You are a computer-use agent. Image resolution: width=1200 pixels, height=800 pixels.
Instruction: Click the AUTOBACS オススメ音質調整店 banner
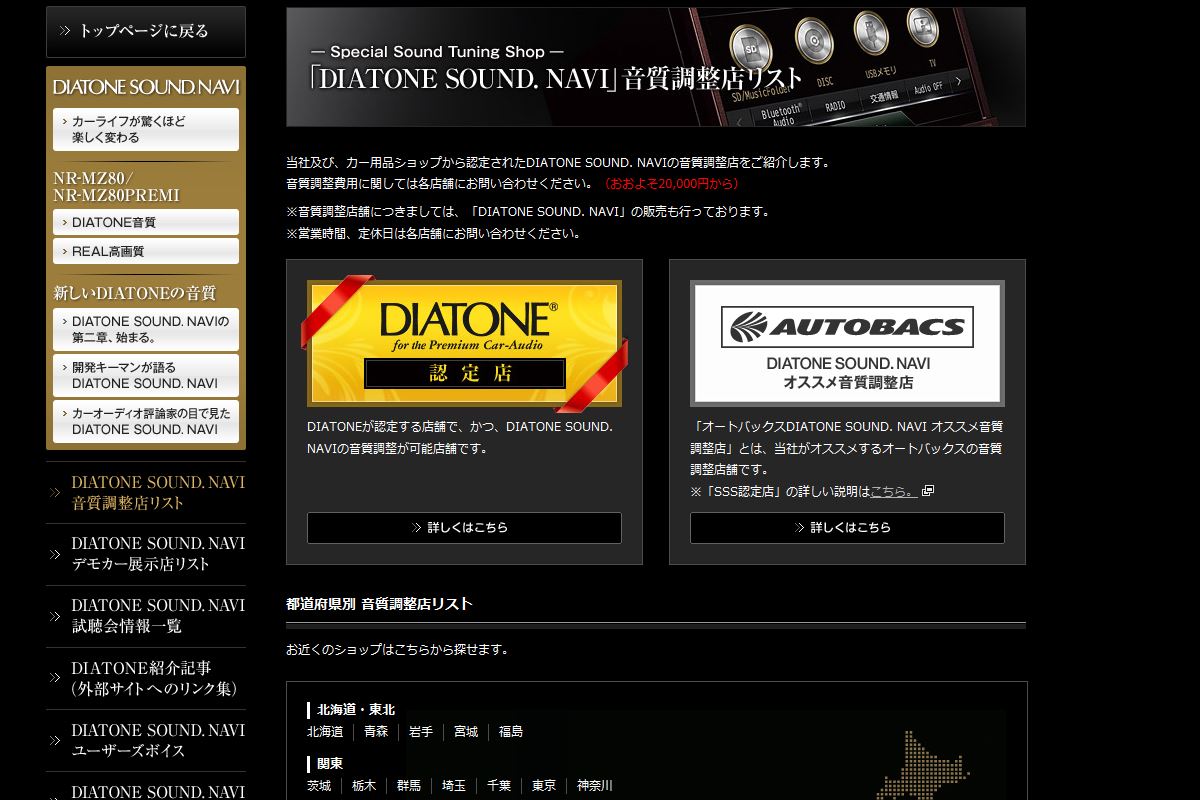coord(847,343)
